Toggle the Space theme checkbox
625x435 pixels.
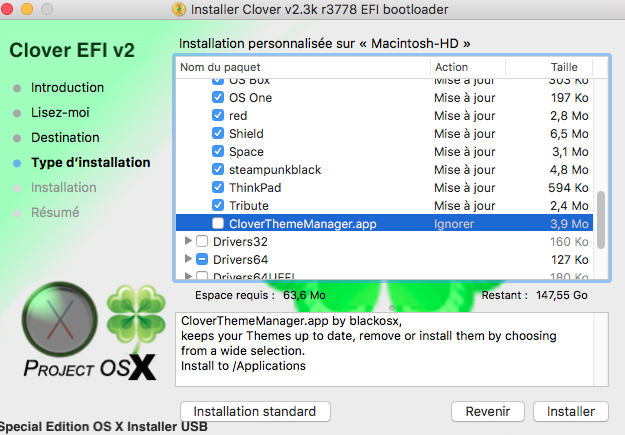click(218, 151)
